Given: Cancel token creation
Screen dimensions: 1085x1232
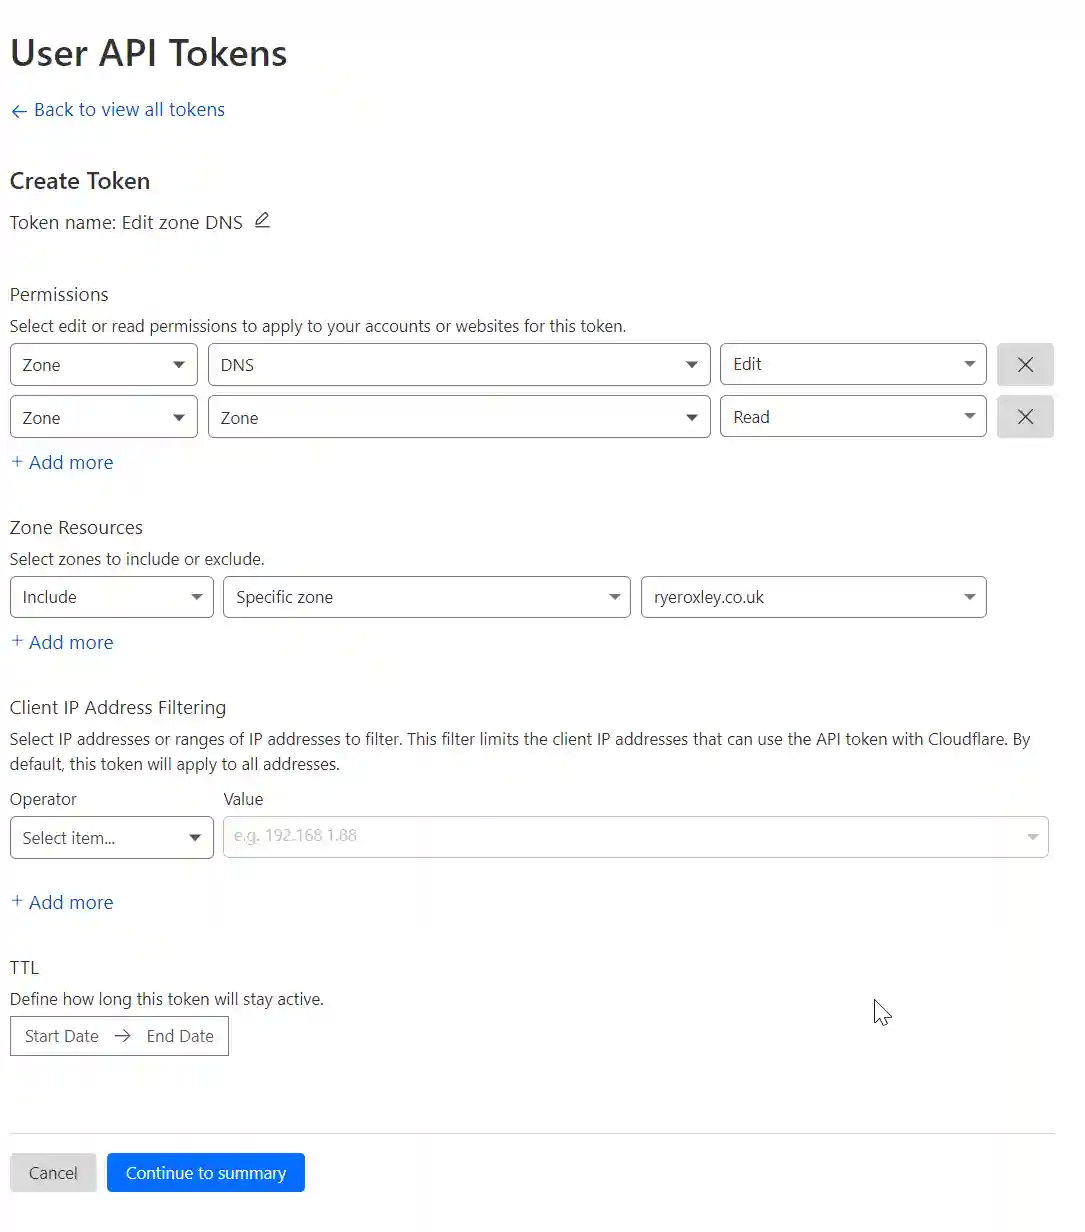Looking at the screenshot, I should [52, 1172].
